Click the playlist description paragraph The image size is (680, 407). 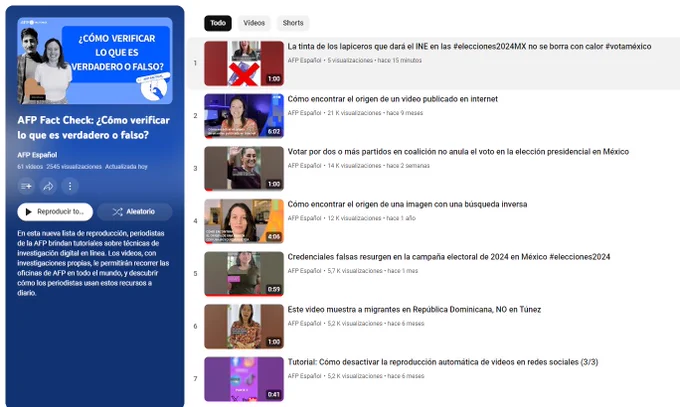coord(93,263)
